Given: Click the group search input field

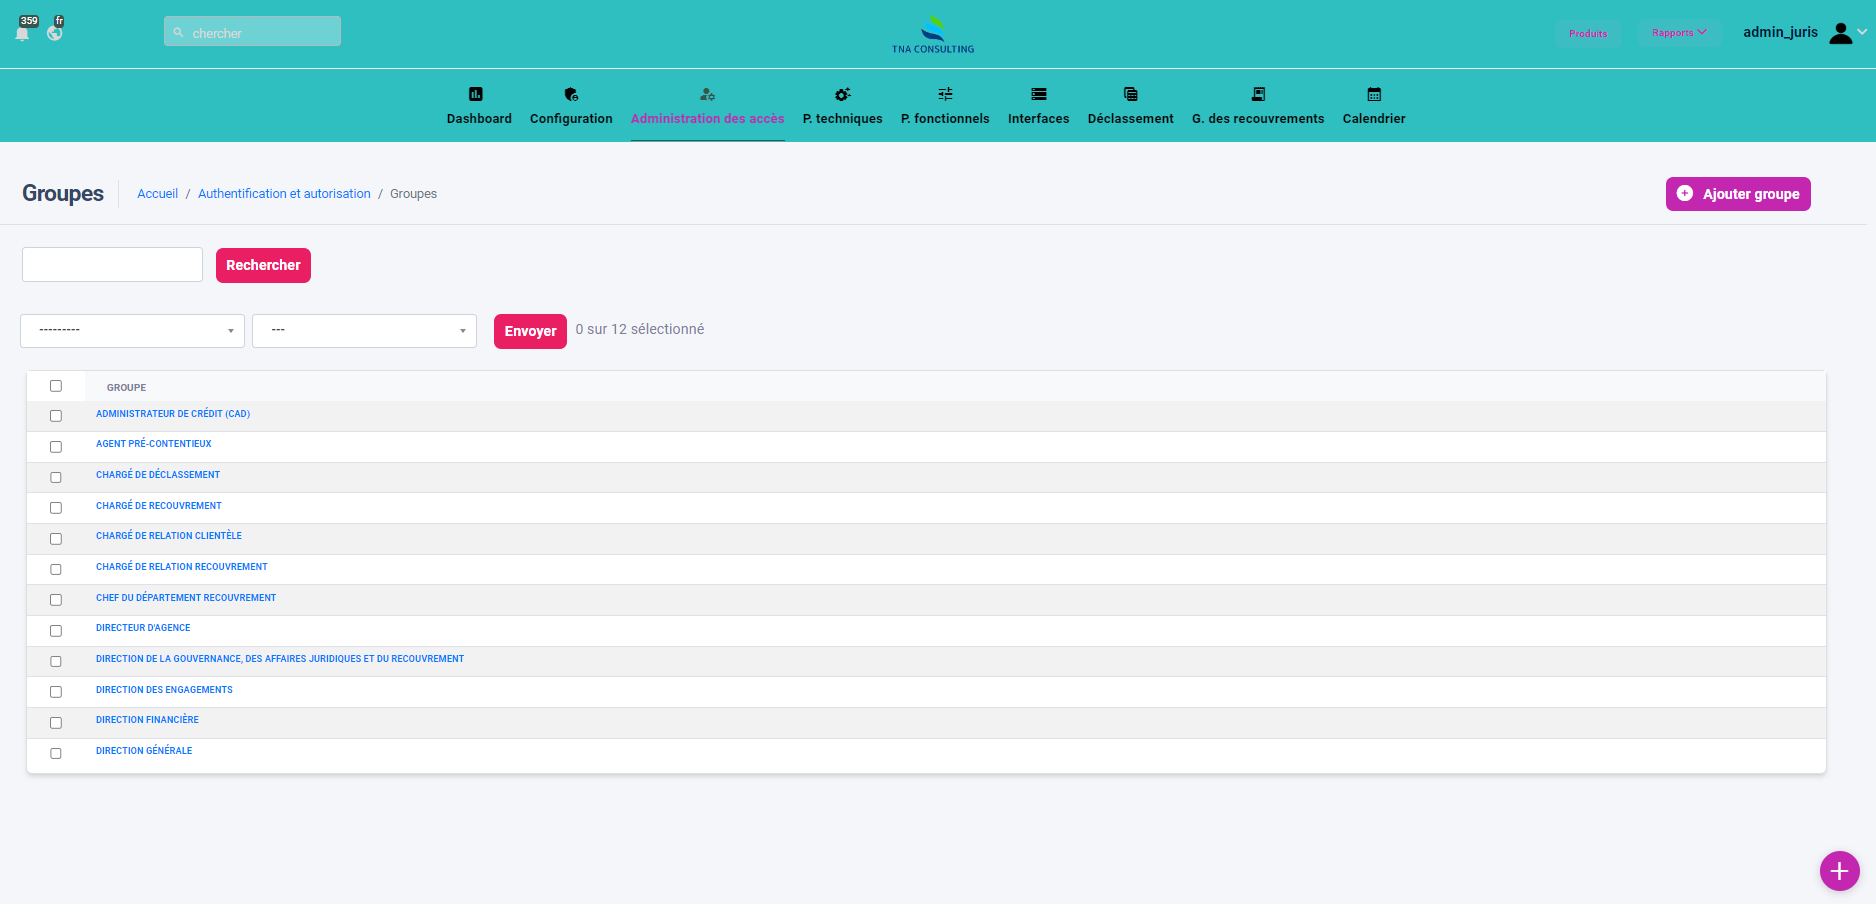Looking at the screenshot, I should point(112,265).
